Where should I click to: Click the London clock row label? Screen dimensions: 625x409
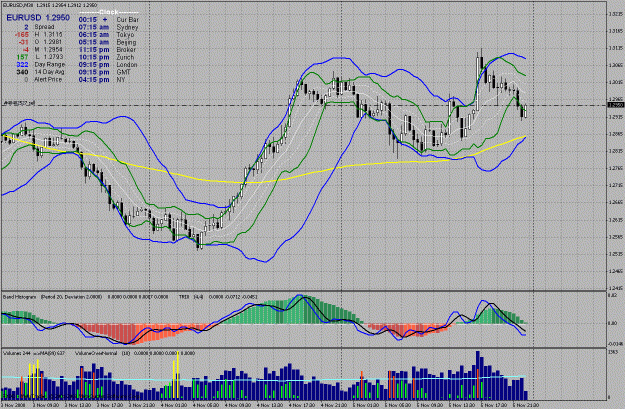click(x=127, y=64)
